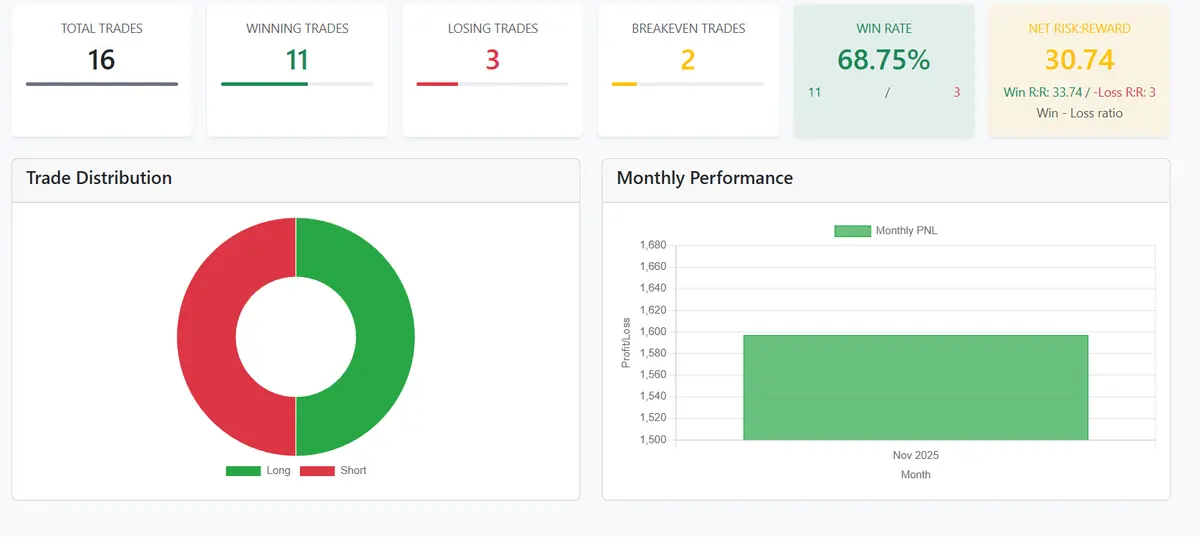Image resolution: width=1200 pixels, height=537 pixels.
Task: Click the Win Rate 68.75% card
Action: click(x=884, y=70)
